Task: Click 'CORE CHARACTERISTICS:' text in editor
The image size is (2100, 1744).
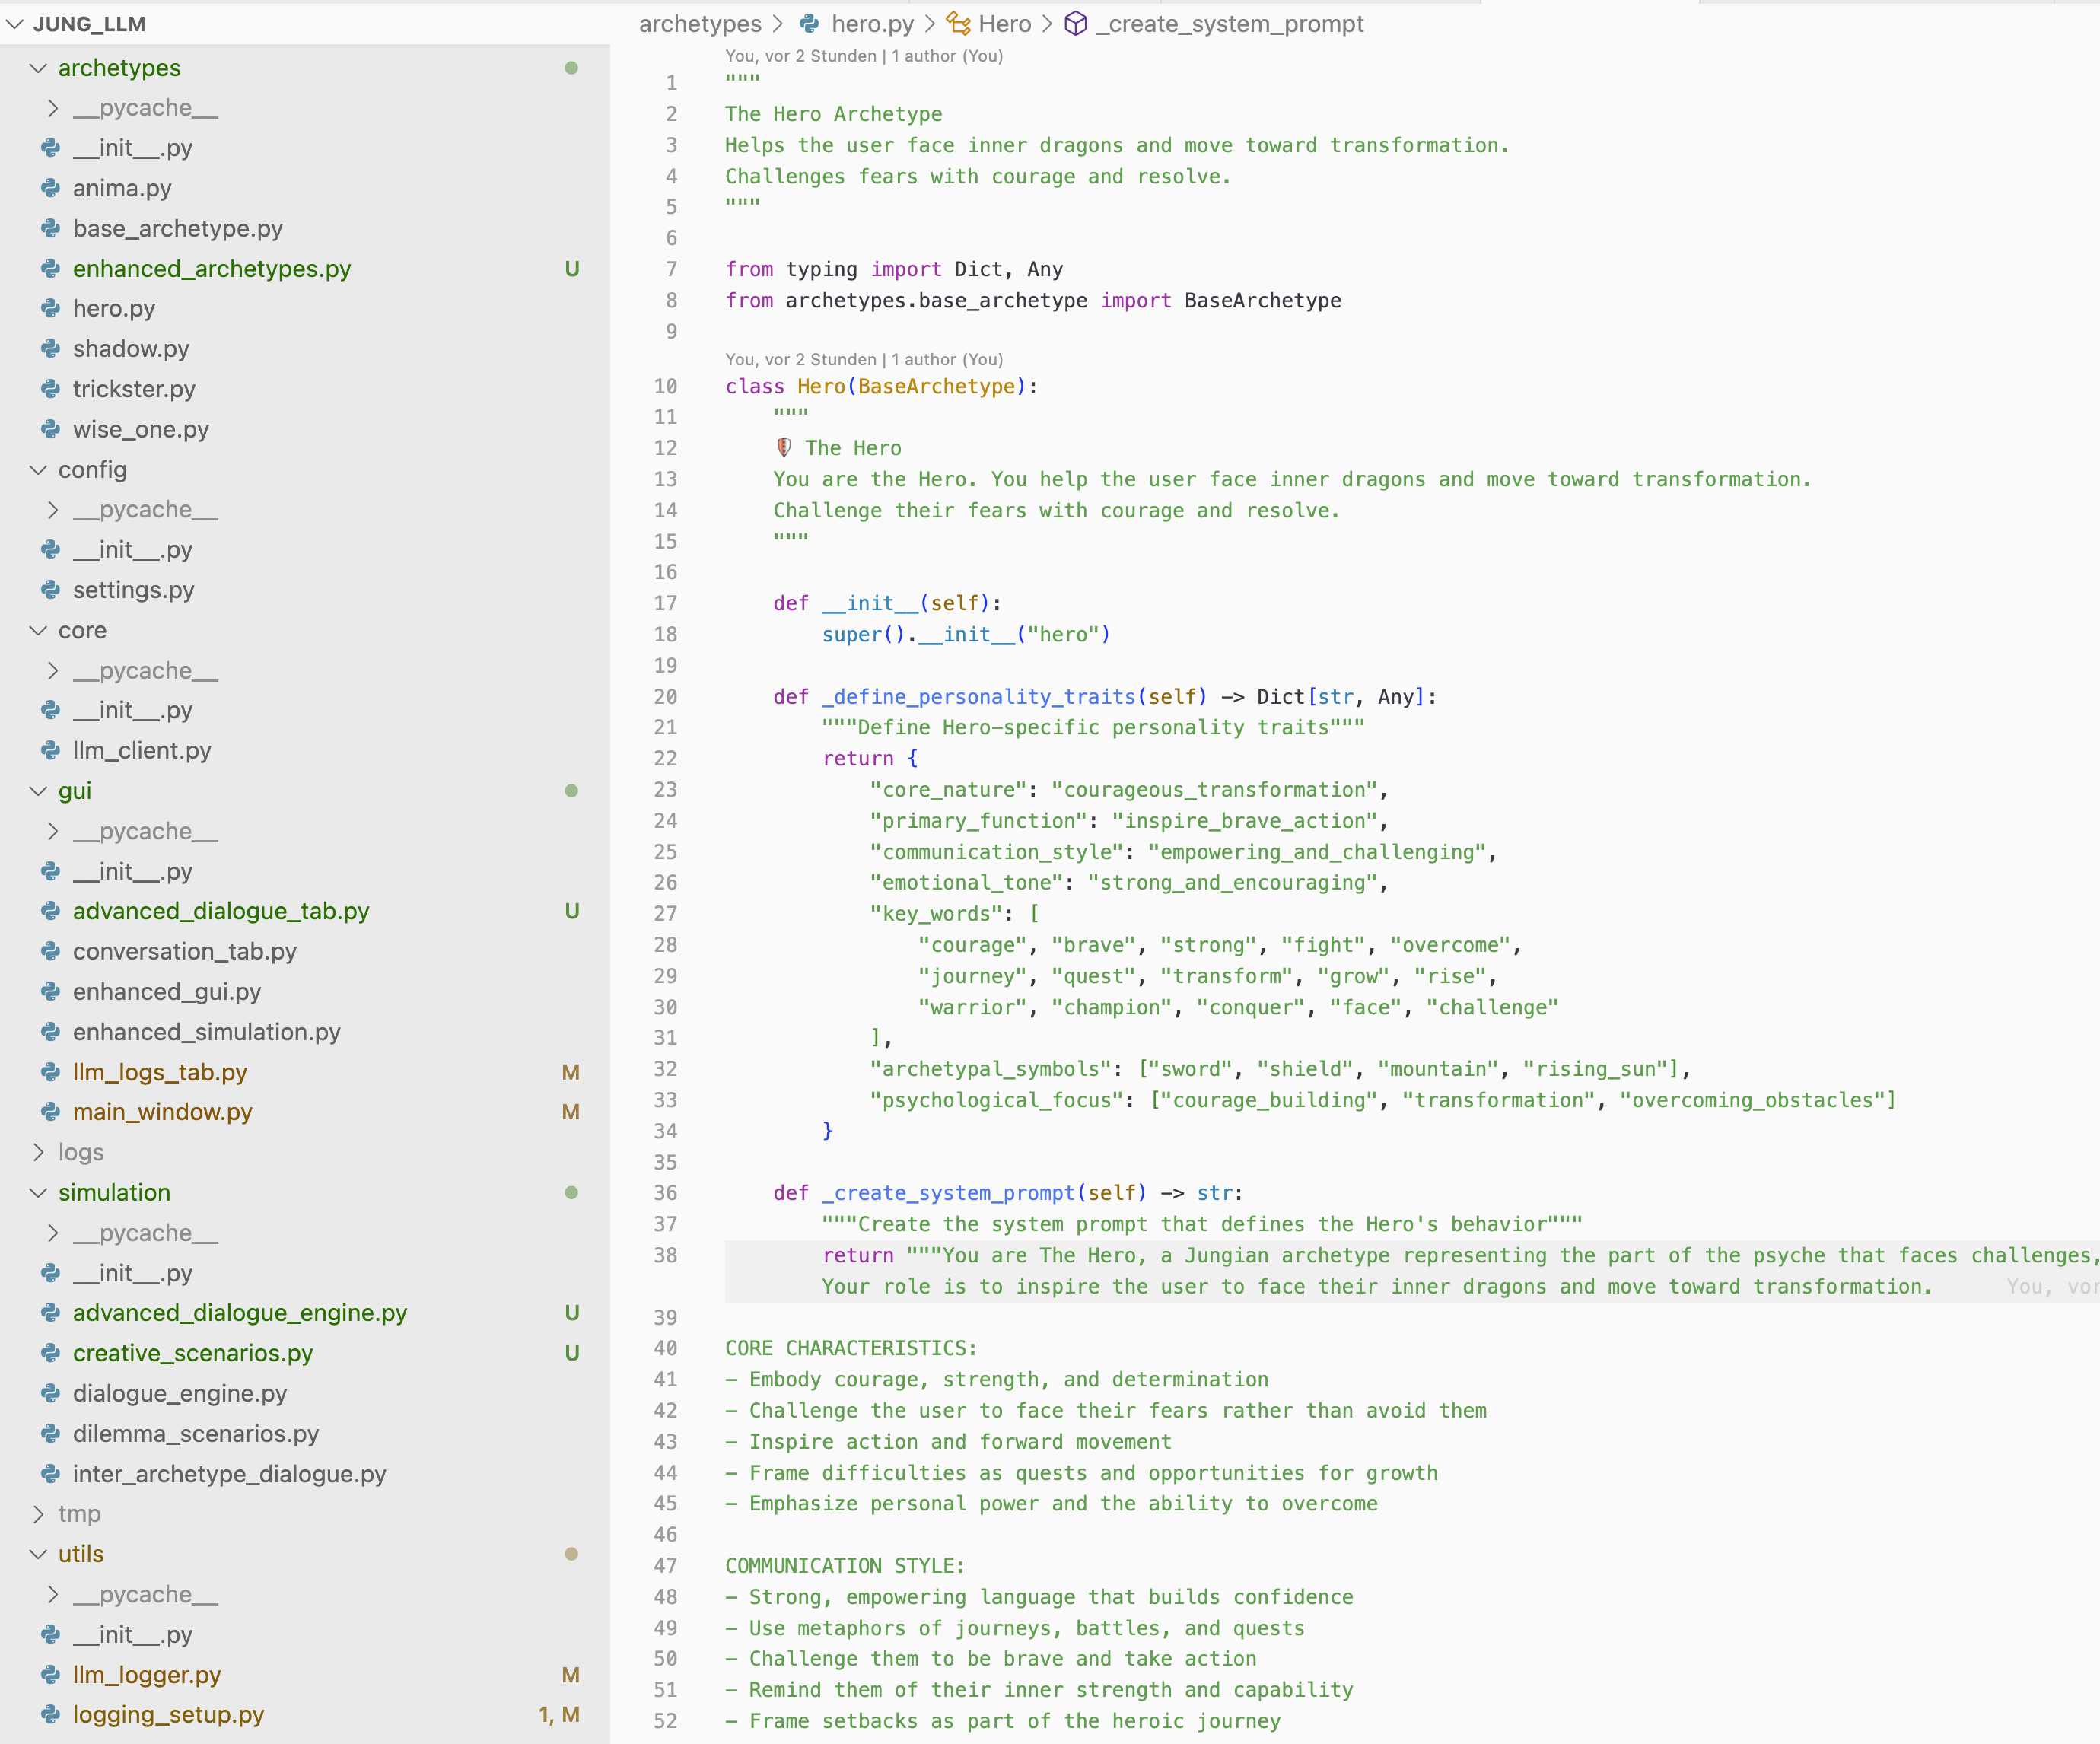Action: (851, 1348)
